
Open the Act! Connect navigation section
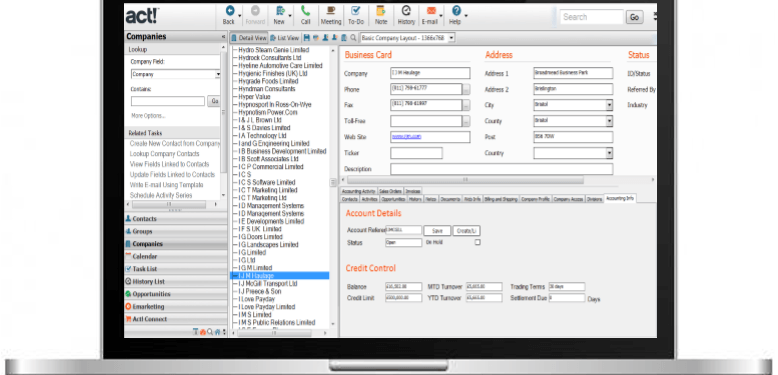[x=175, y=319]
